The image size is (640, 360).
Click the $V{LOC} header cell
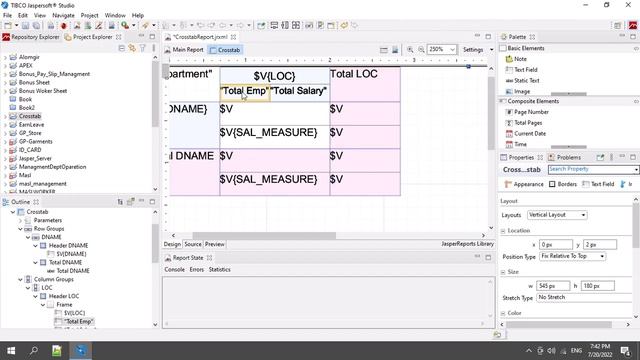[274, 76]
